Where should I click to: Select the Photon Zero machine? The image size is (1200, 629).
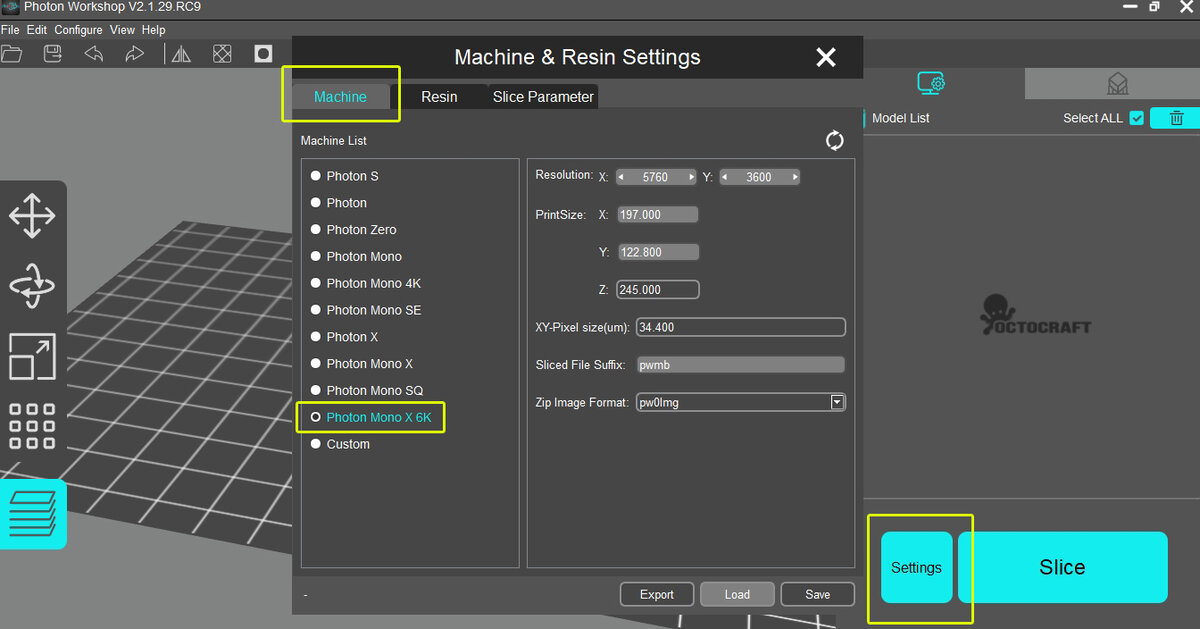click(x=353, y=230)
